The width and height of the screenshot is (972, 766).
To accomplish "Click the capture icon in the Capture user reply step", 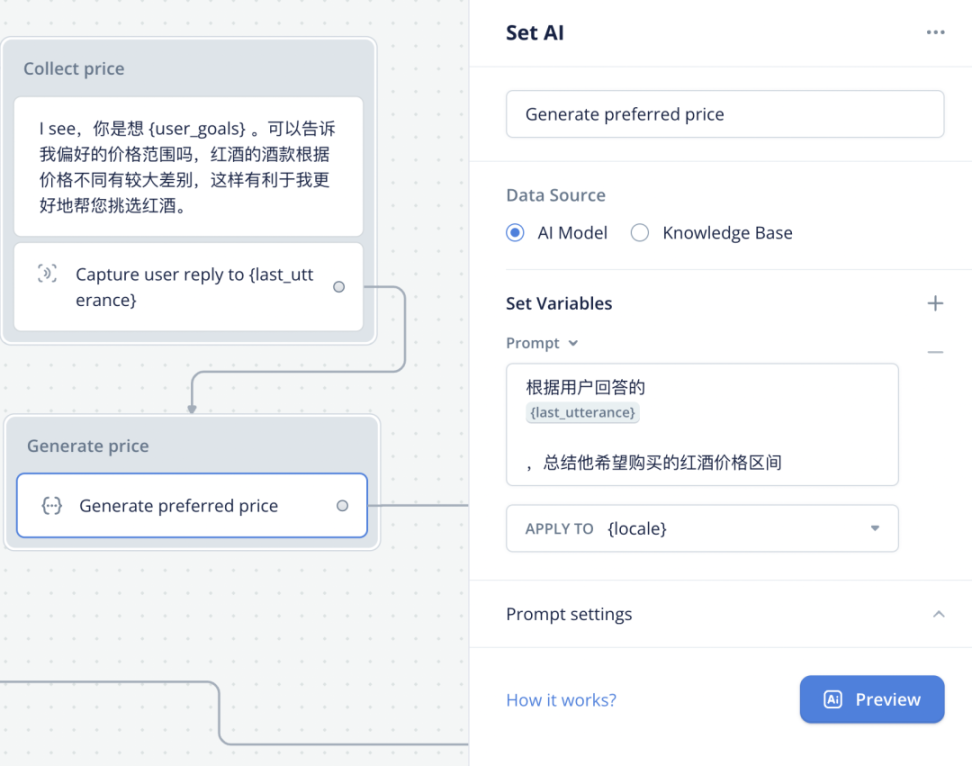I will coord(47,274).
